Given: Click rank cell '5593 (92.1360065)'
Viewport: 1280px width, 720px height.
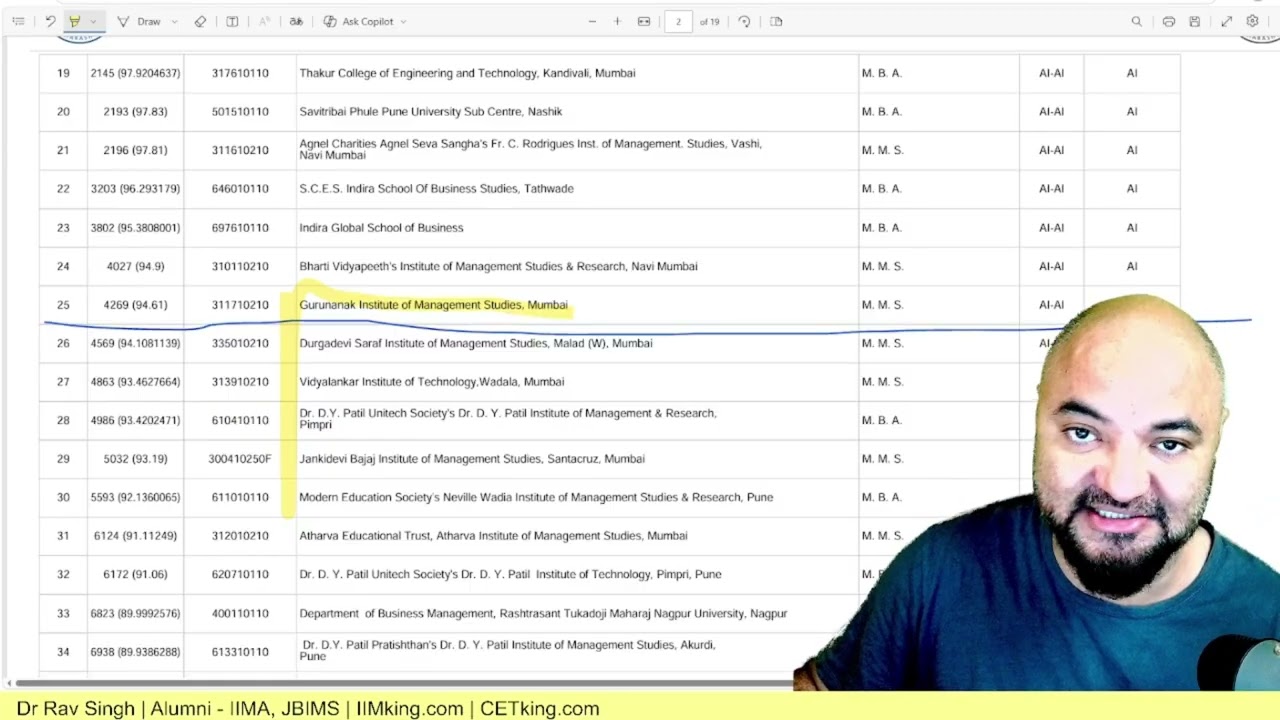Looking at the screenshot, I should 135,497.
